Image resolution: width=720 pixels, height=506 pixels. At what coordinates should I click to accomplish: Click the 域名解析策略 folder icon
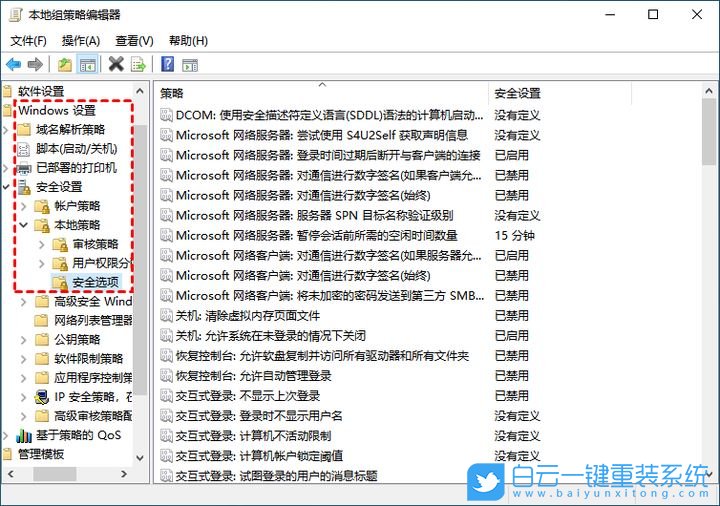pyautogui.click(x=24, y=130)
